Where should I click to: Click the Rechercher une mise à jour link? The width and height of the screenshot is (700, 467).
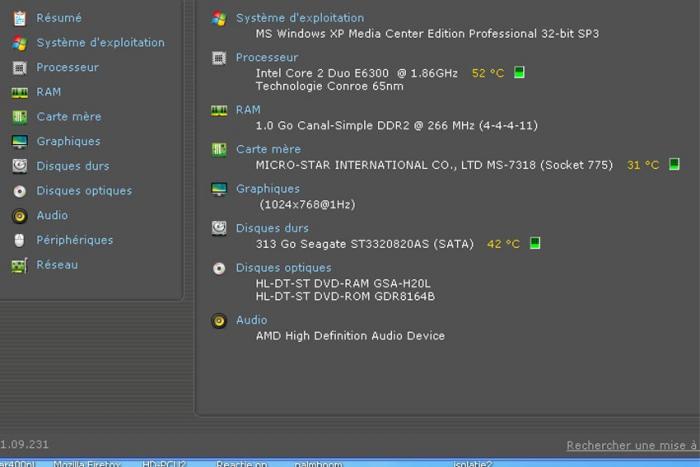(x=632, y=446)
